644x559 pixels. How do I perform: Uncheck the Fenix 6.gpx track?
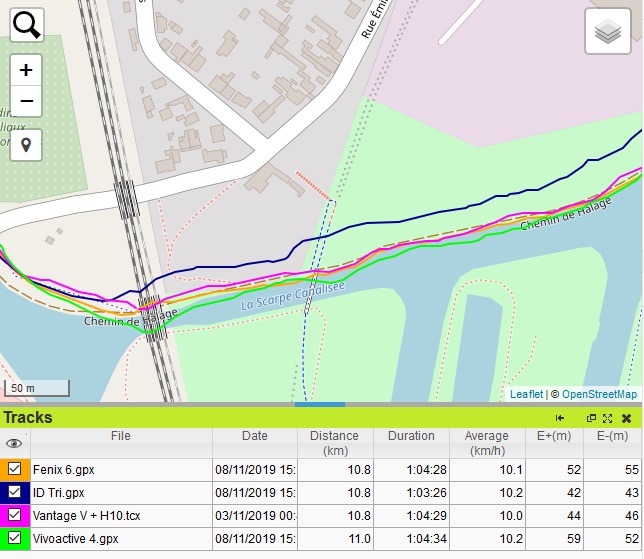(x=15, y=468)
